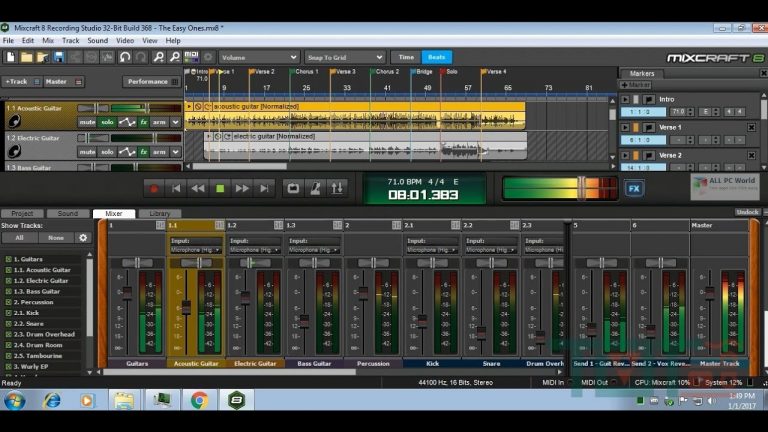Image resolution: width=768 pixels, height=432 pixels.
Task: Open the Sound menu
Action: coord(97,41)
